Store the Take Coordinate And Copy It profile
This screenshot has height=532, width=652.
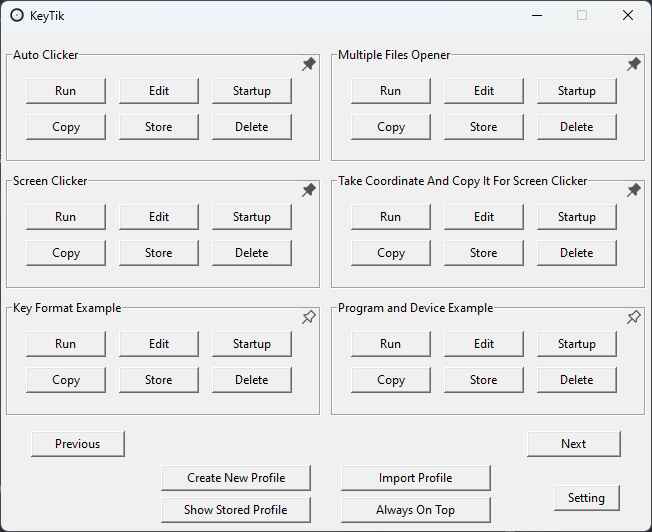(484, 253)
